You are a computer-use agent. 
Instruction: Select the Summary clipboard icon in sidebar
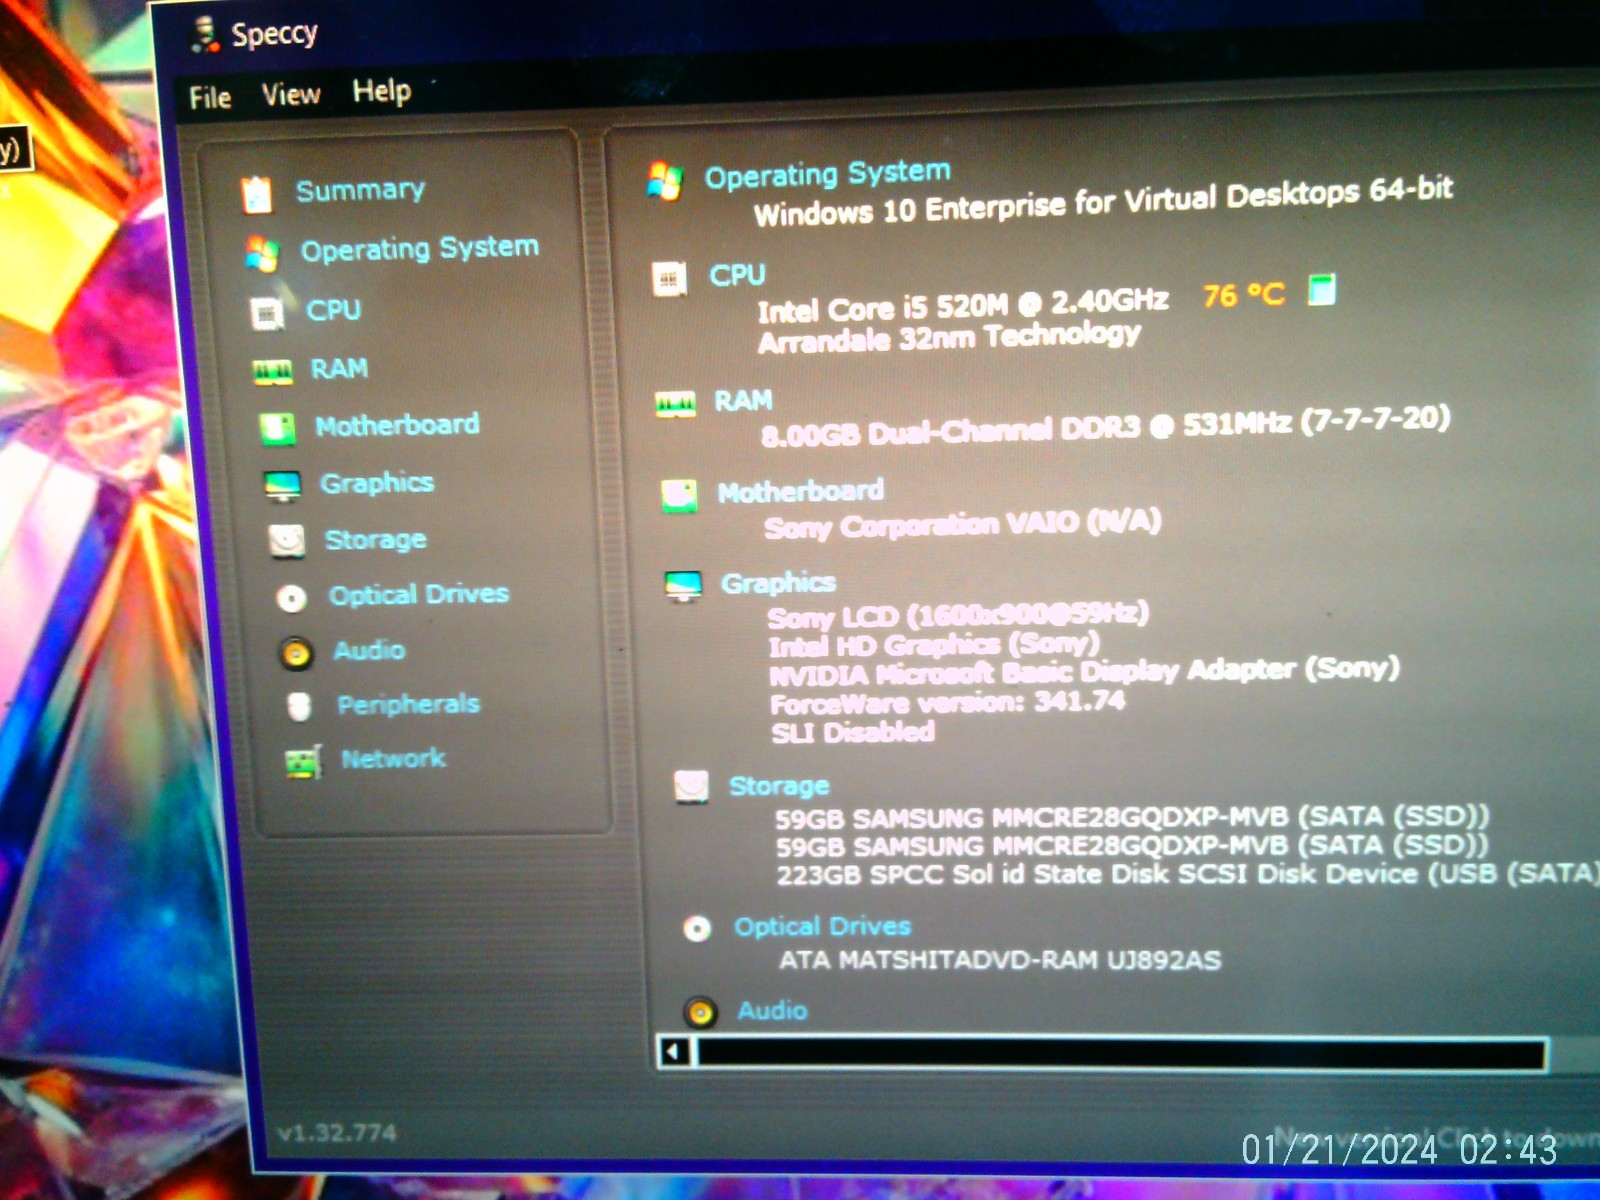[x=257, y=194]
